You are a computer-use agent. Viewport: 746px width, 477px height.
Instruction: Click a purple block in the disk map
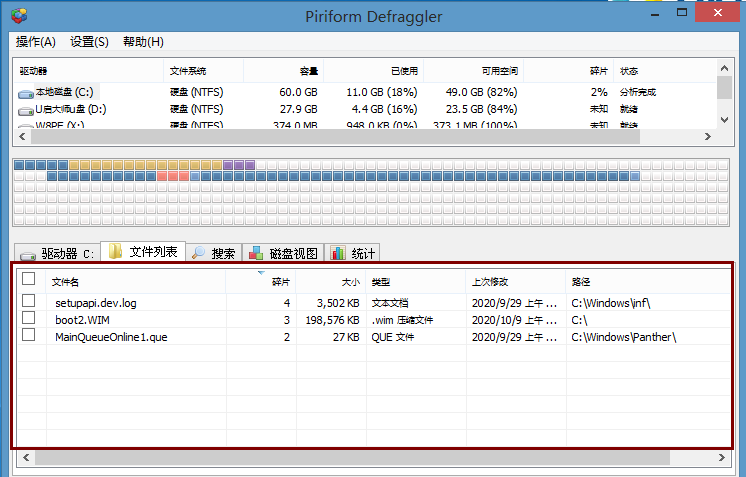point(239,165)
